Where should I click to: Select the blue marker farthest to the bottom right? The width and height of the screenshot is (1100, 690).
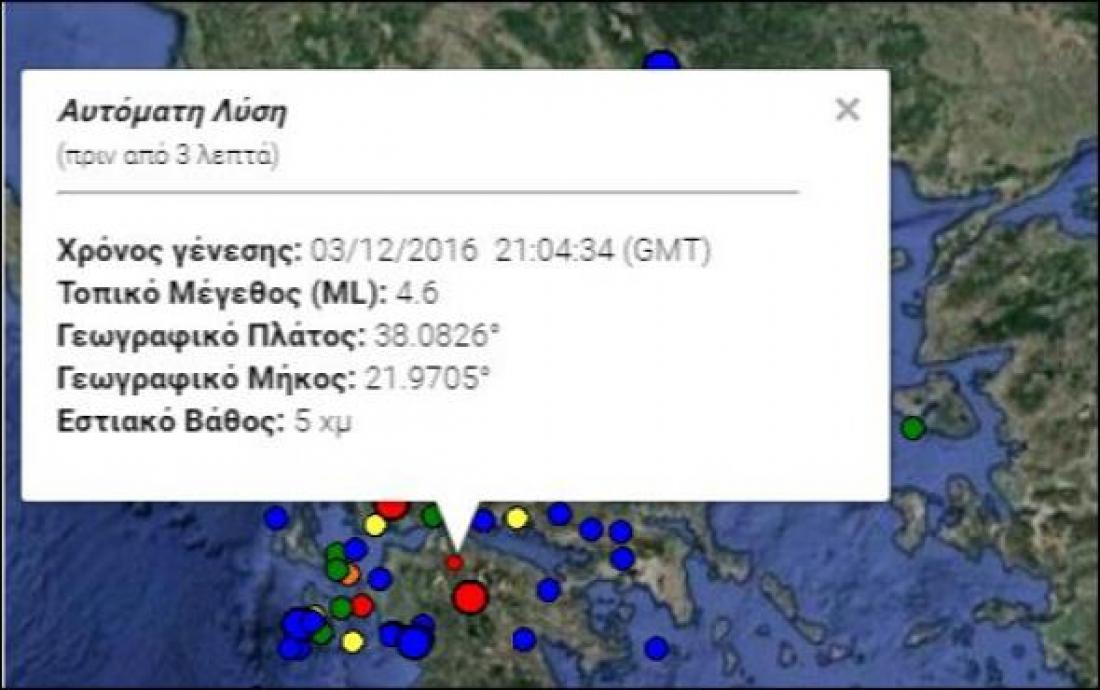pyautogui.click(x=656, y=648)
